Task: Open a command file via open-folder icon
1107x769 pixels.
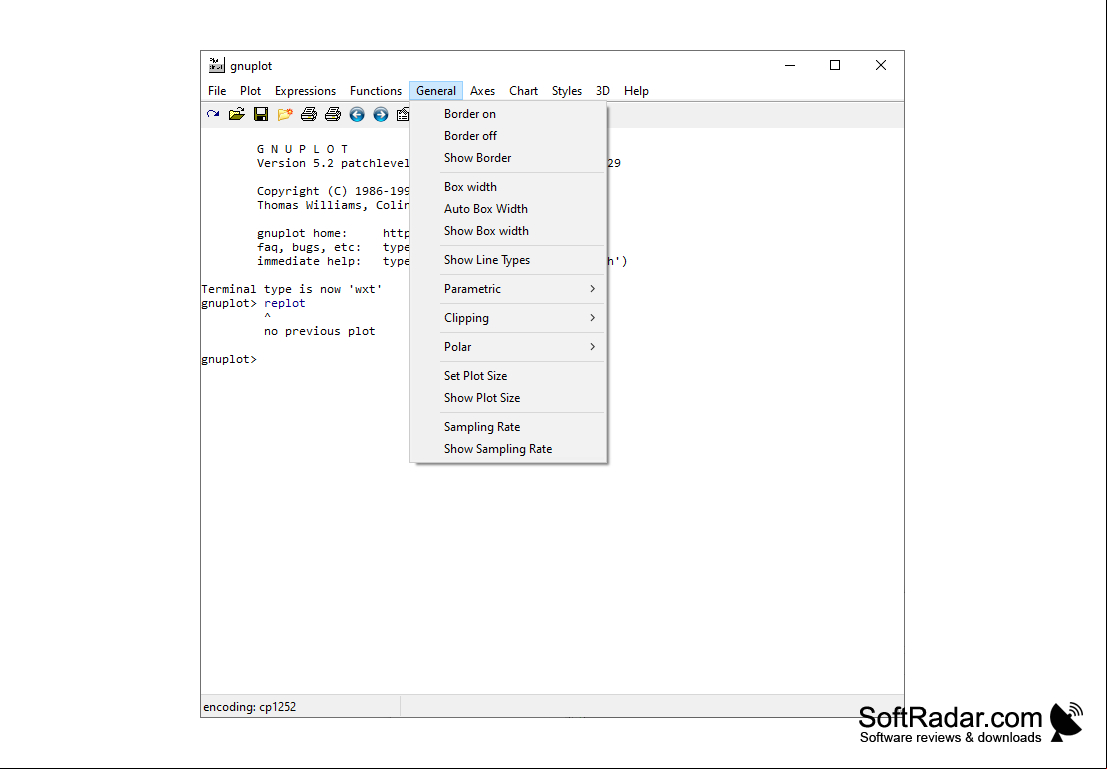Action: point(237,114)
